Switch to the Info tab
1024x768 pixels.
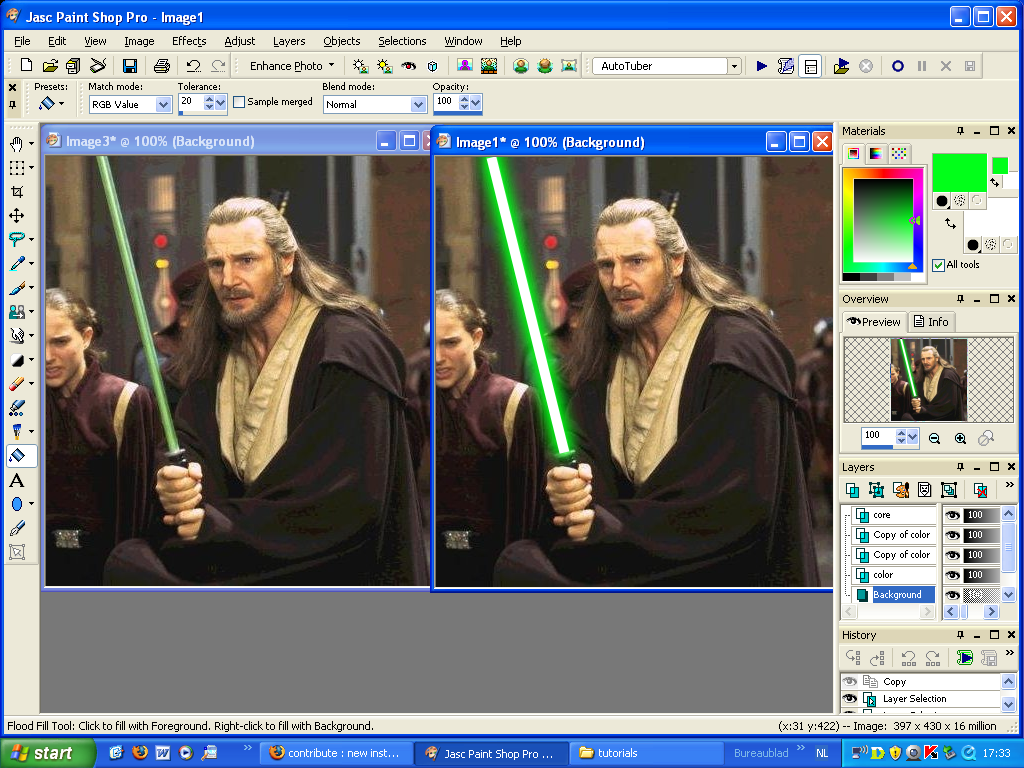click(x=931, y=322)
